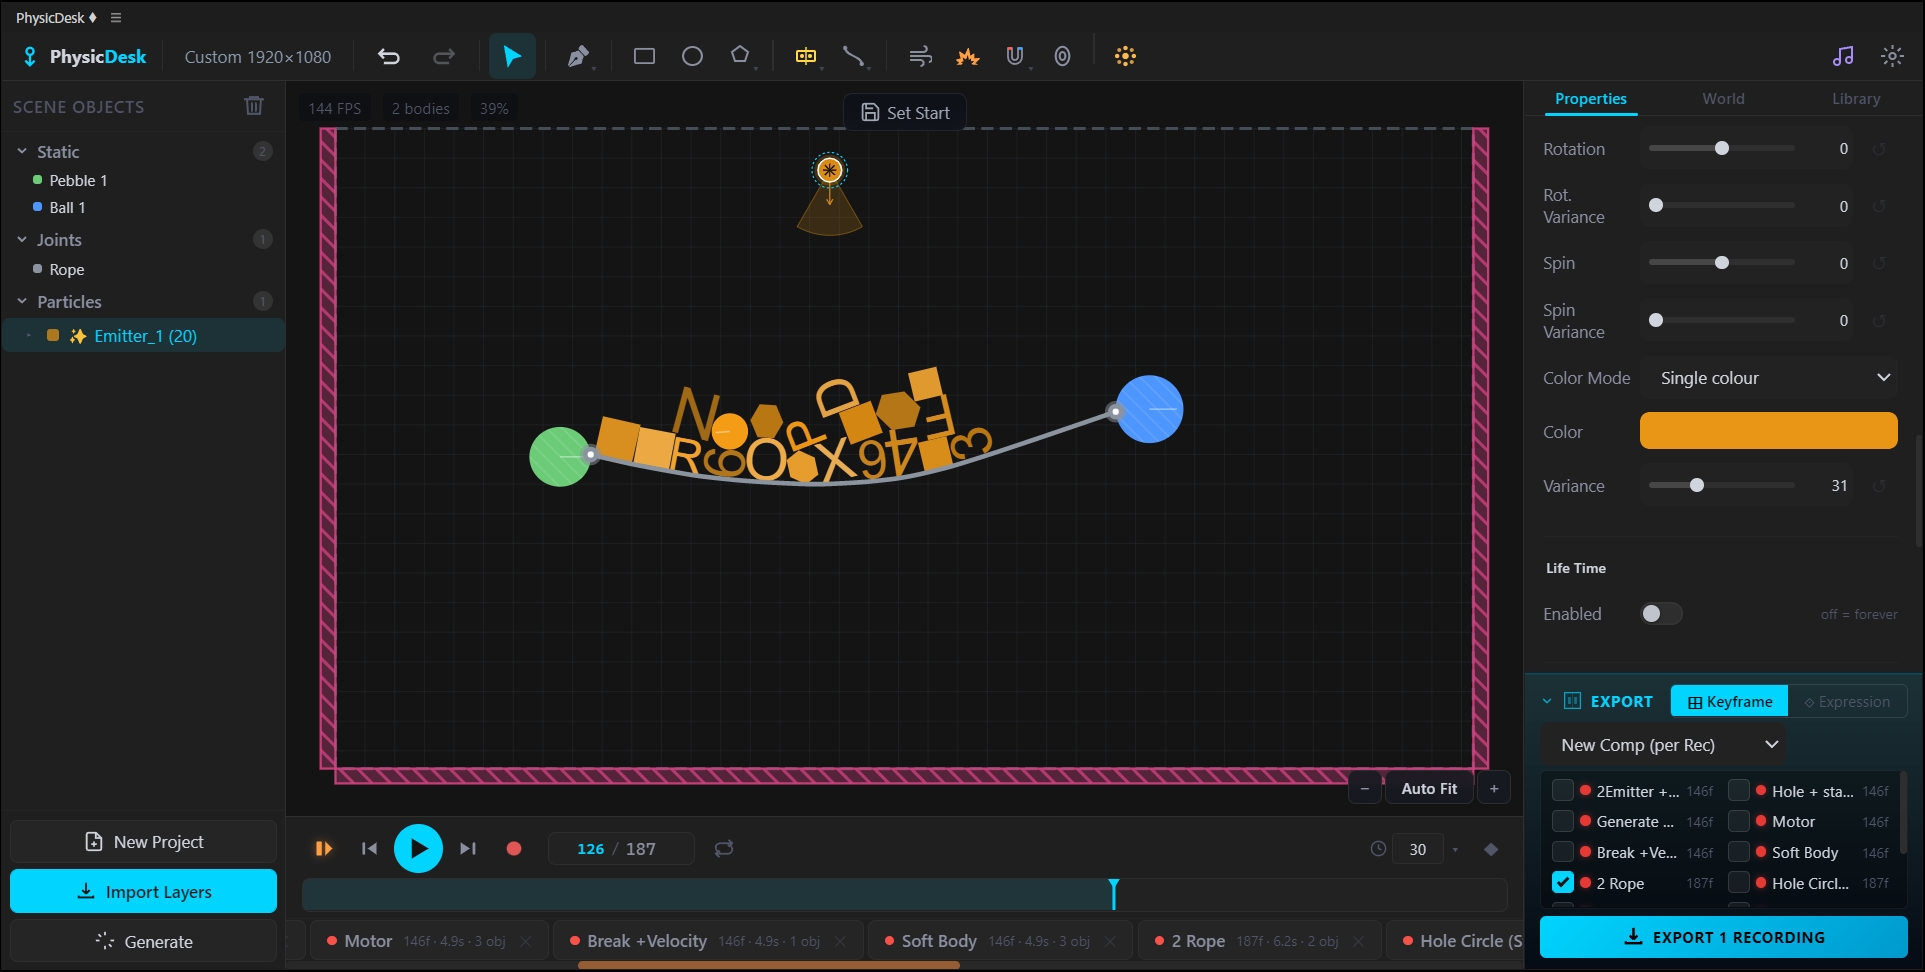Check the Generate recording checkbox

1563,822
